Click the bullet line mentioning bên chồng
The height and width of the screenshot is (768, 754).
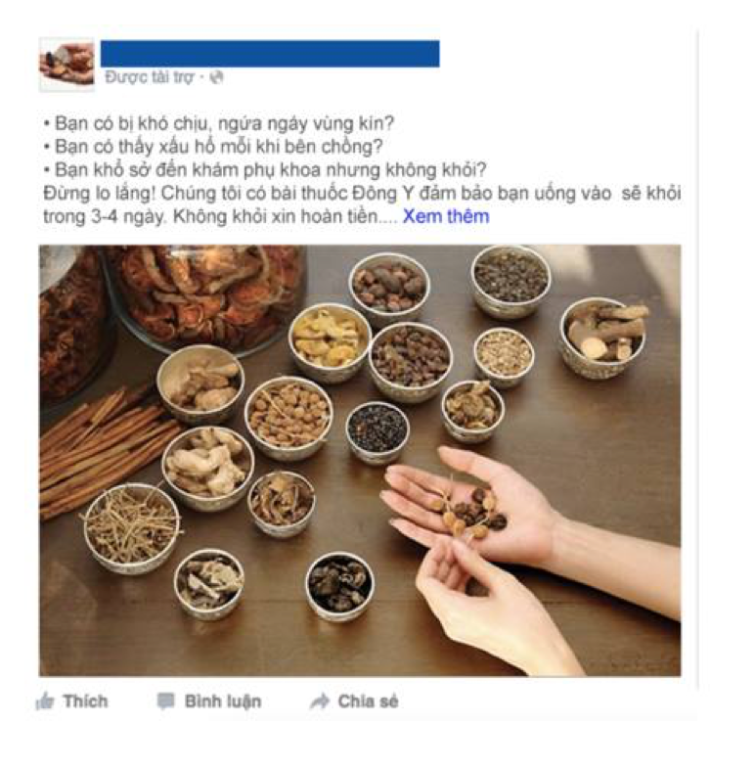click(x=213, y=146)
